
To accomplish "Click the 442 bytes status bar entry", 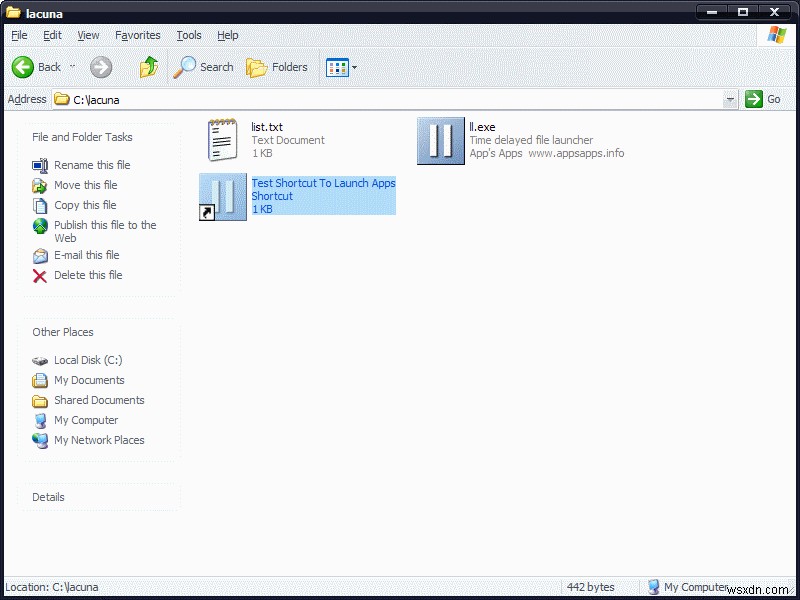I will pyautogui.click(x=590, y=587).
